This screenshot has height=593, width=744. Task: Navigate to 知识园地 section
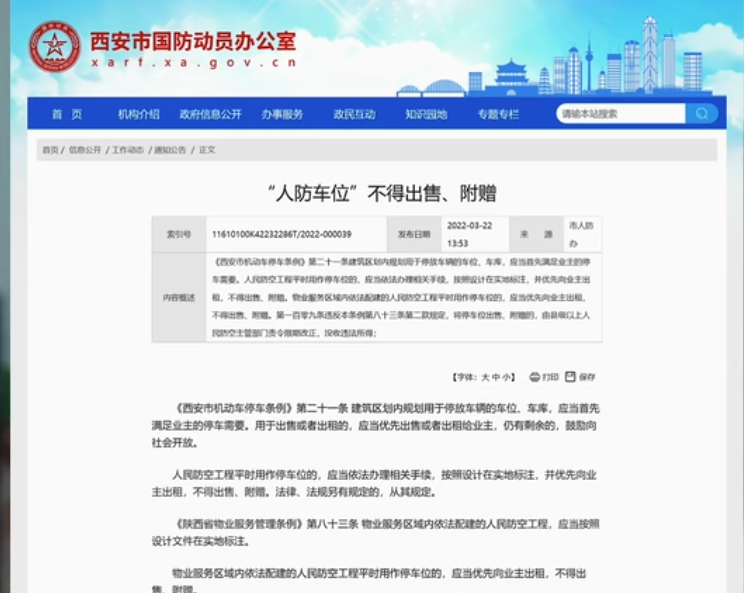pyautogui.click(x=426, y=114)
